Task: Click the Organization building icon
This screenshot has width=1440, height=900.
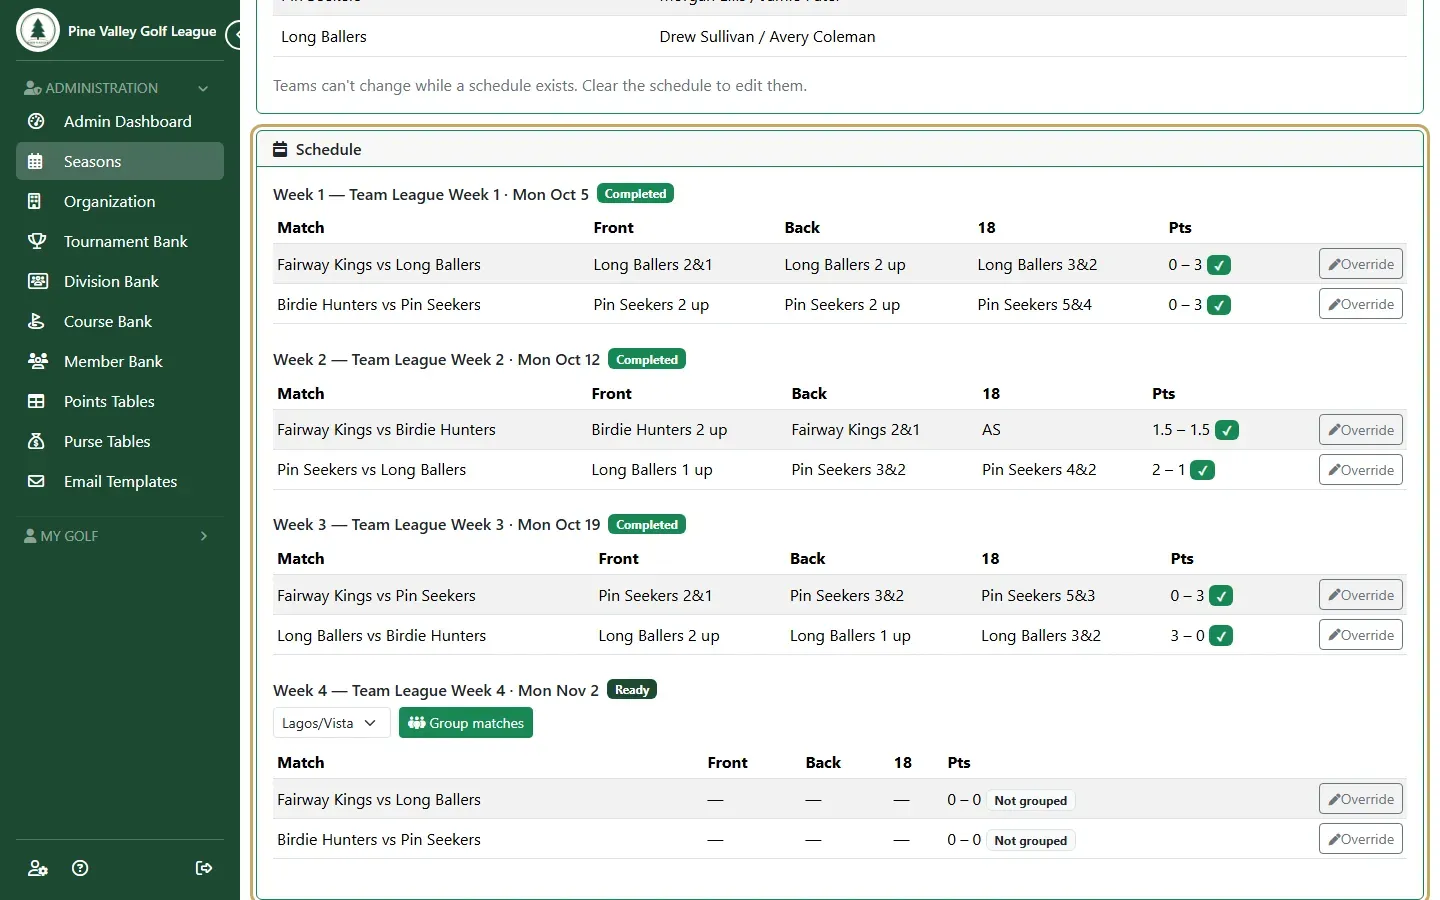Action: click(35, 201)
